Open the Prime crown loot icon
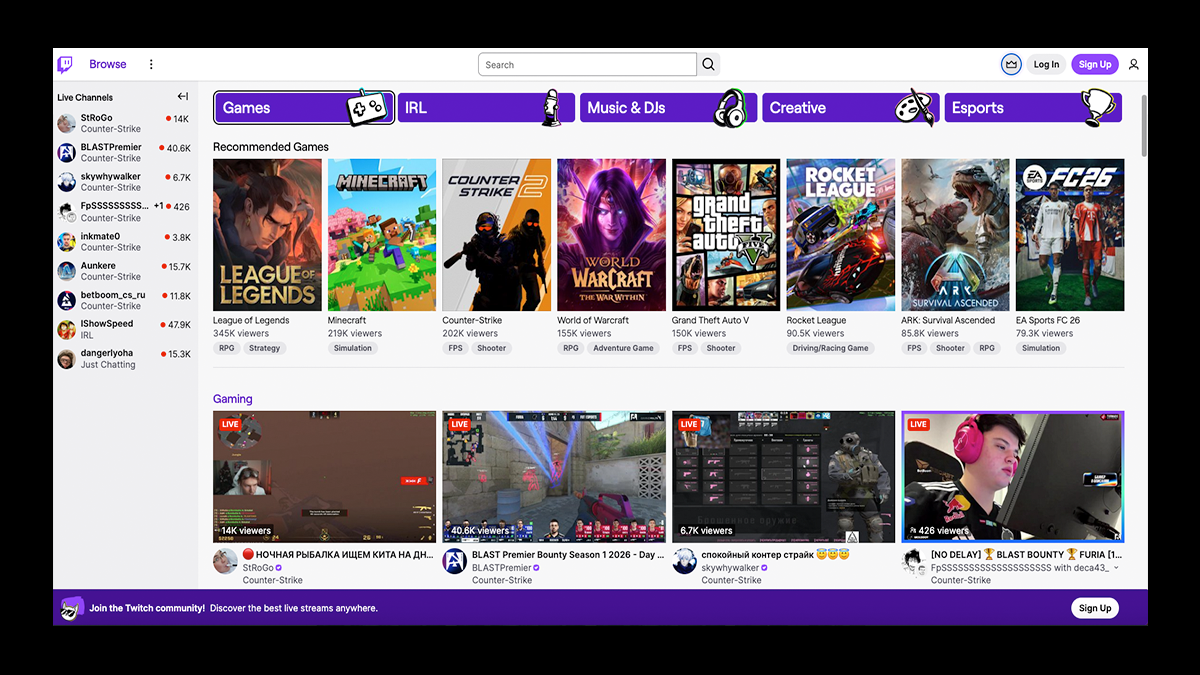This screenshot has width=1200, height=675. pos(1011,65)
